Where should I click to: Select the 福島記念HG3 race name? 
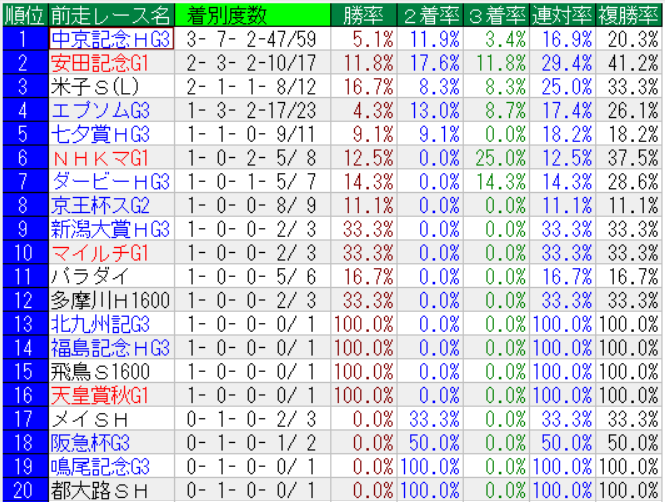(110, 348)
